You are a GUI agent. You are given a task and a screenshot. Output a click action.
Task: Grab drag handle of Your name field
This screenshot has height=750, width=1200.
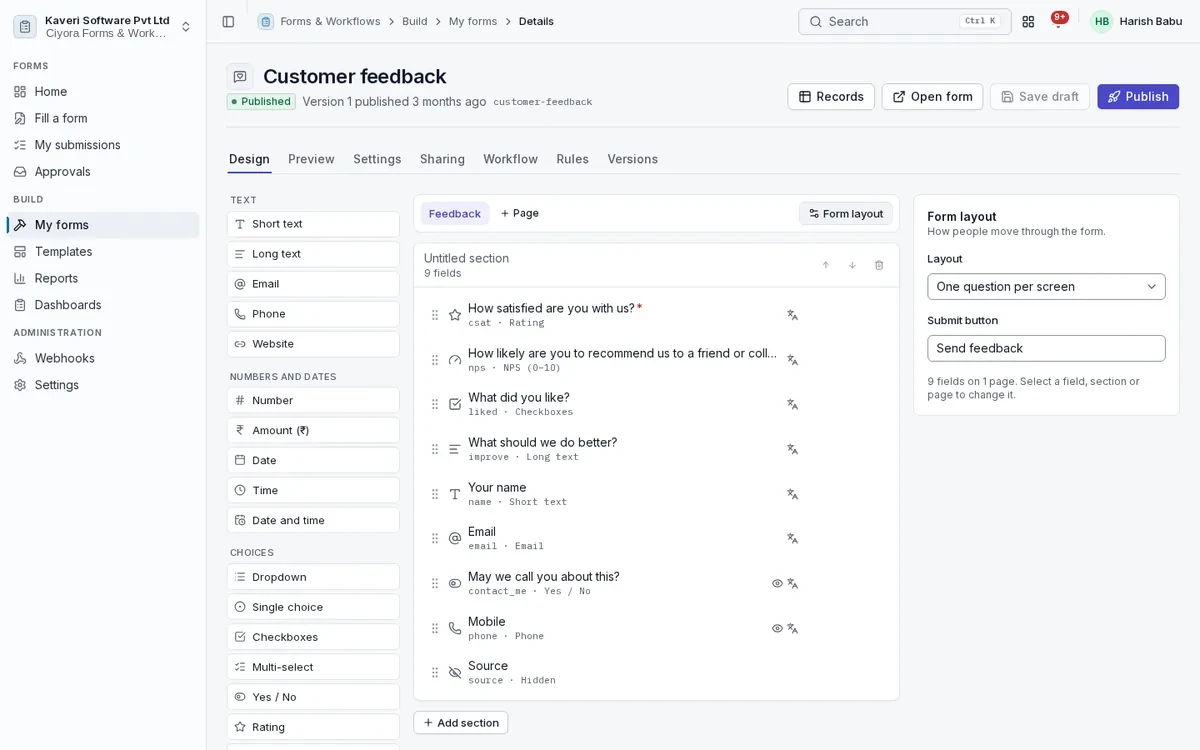coord(435,494)
